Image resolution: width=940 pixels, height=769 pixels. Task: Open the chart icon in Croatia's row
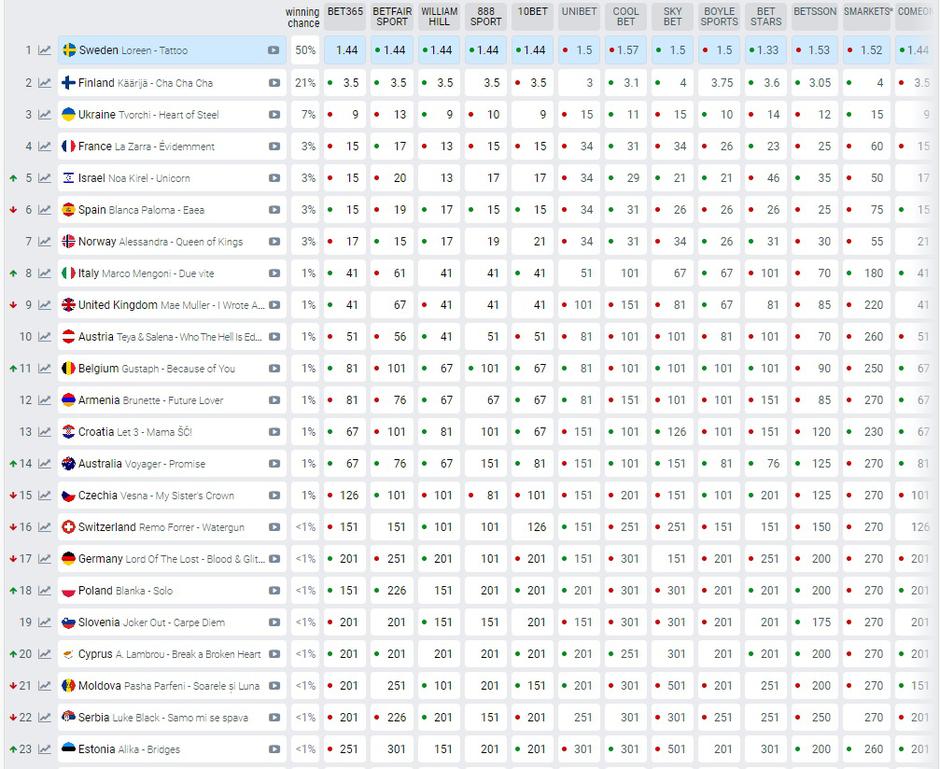[x=45, y=433]
